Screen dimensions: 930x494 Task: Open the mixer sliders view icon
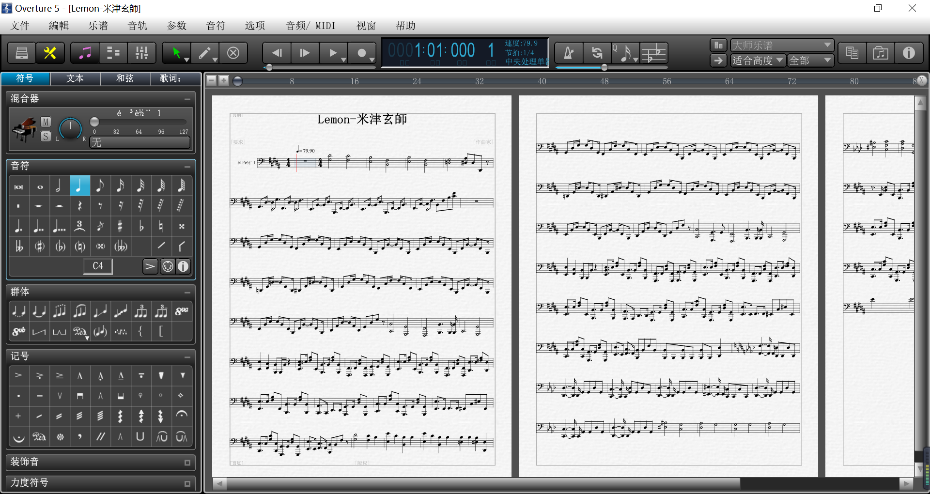tap(141, 53)
